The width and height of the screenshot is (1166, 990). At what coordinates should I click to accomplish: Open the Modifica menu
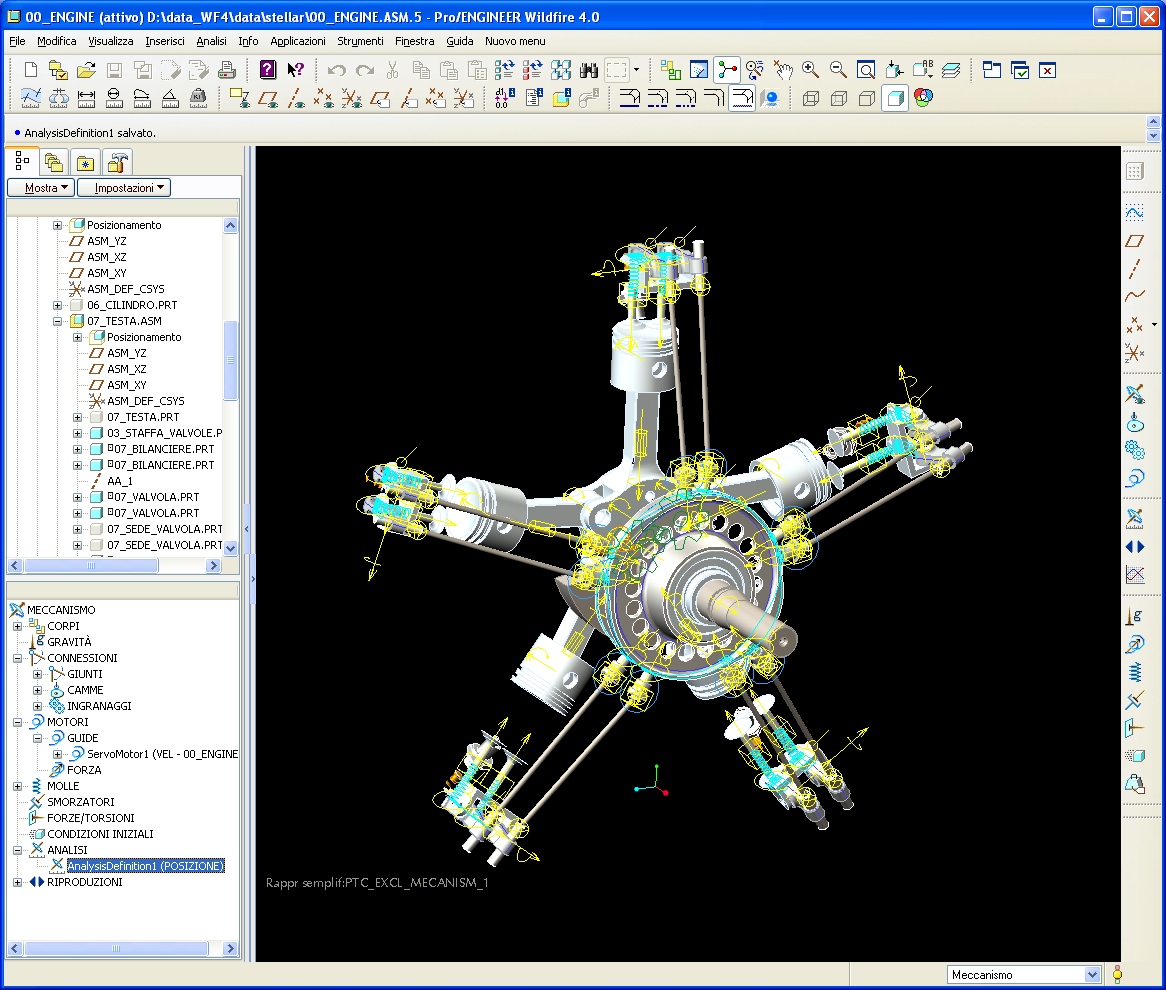[57, 41]
